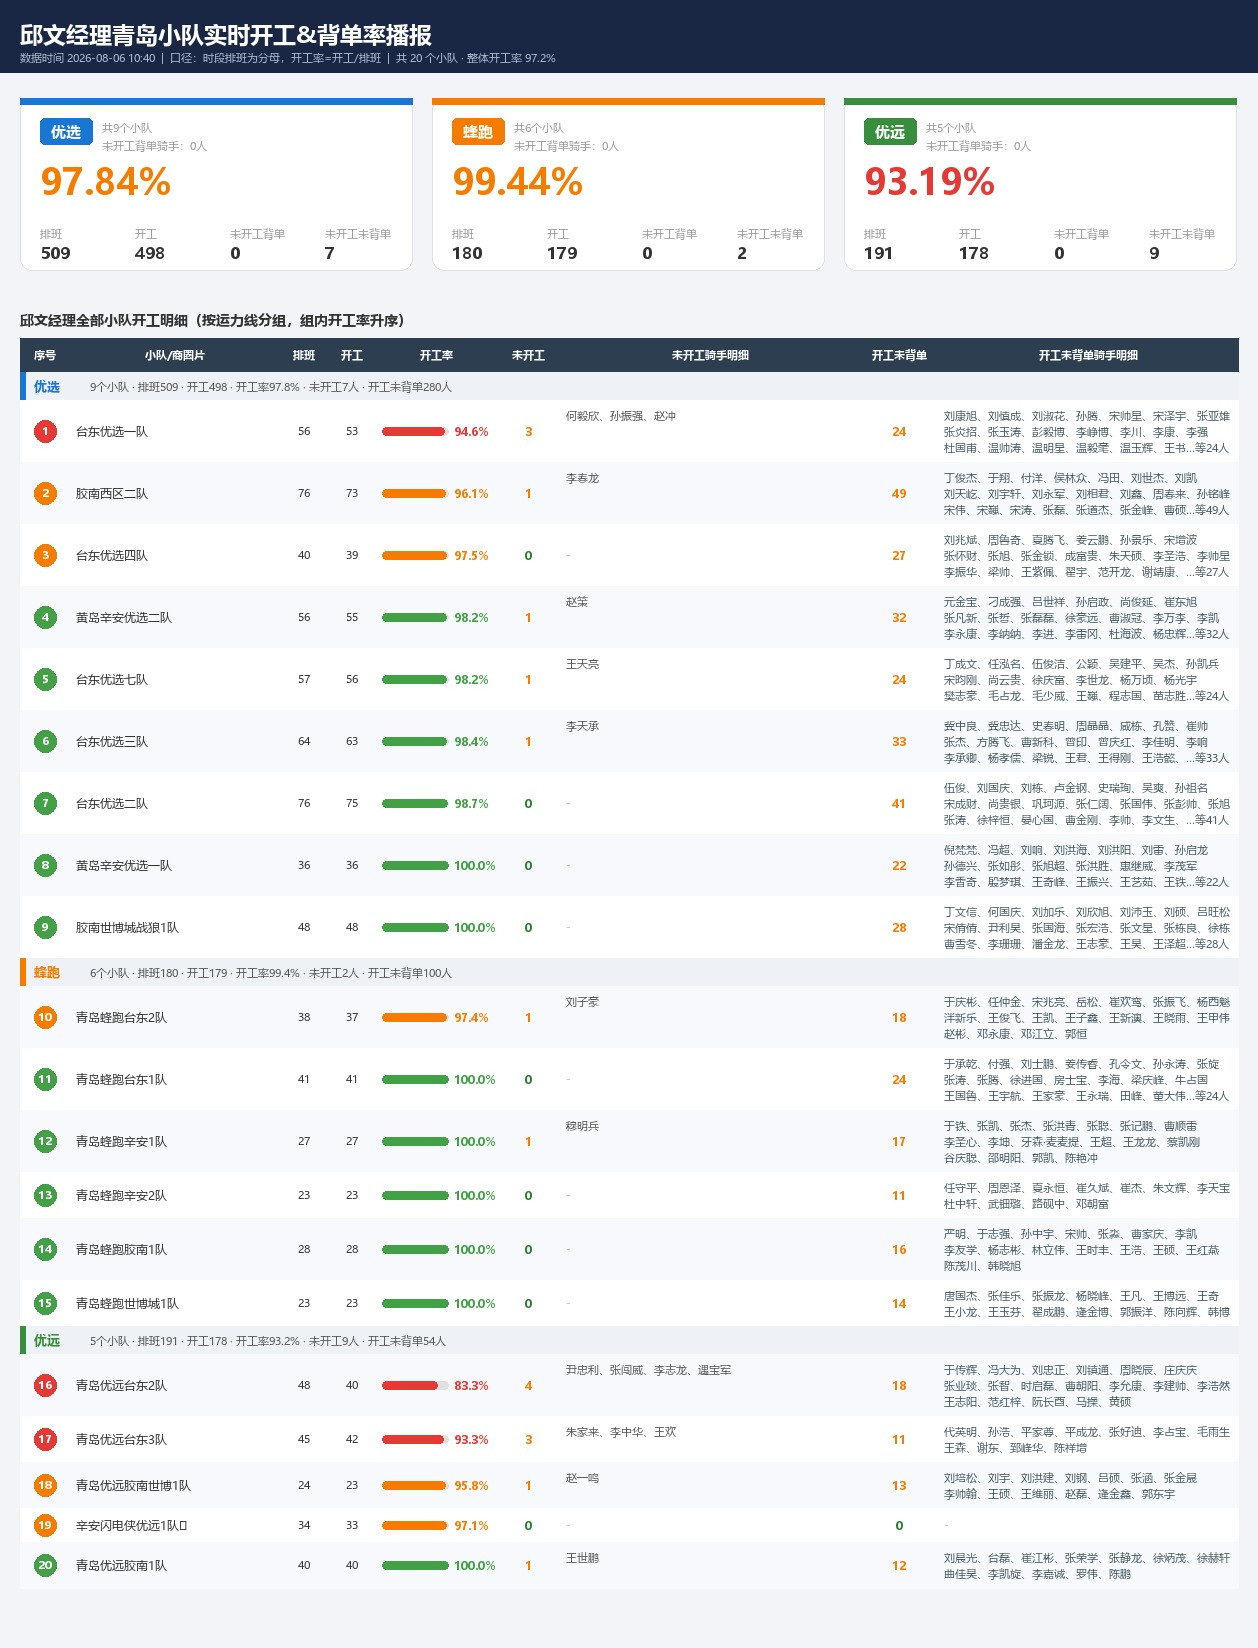This screenshot has height=1648, width=1258.
Task: Click the 开工未背单 value 33 for 台东优选三队
Action: click(x=899, y=741)
